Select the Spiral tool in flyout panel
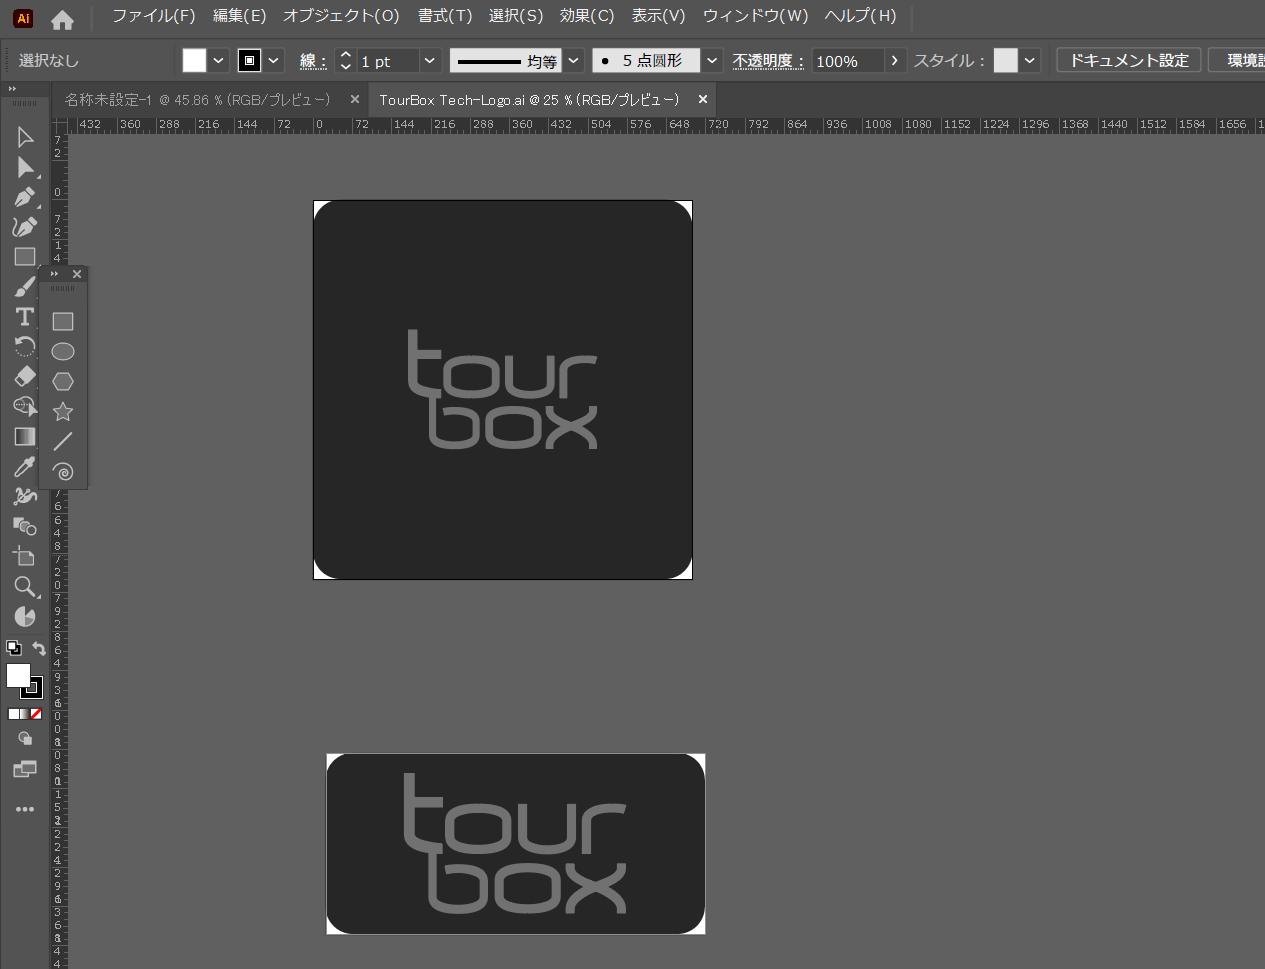This screenshot has height=969, width=1265. [63, 472]
